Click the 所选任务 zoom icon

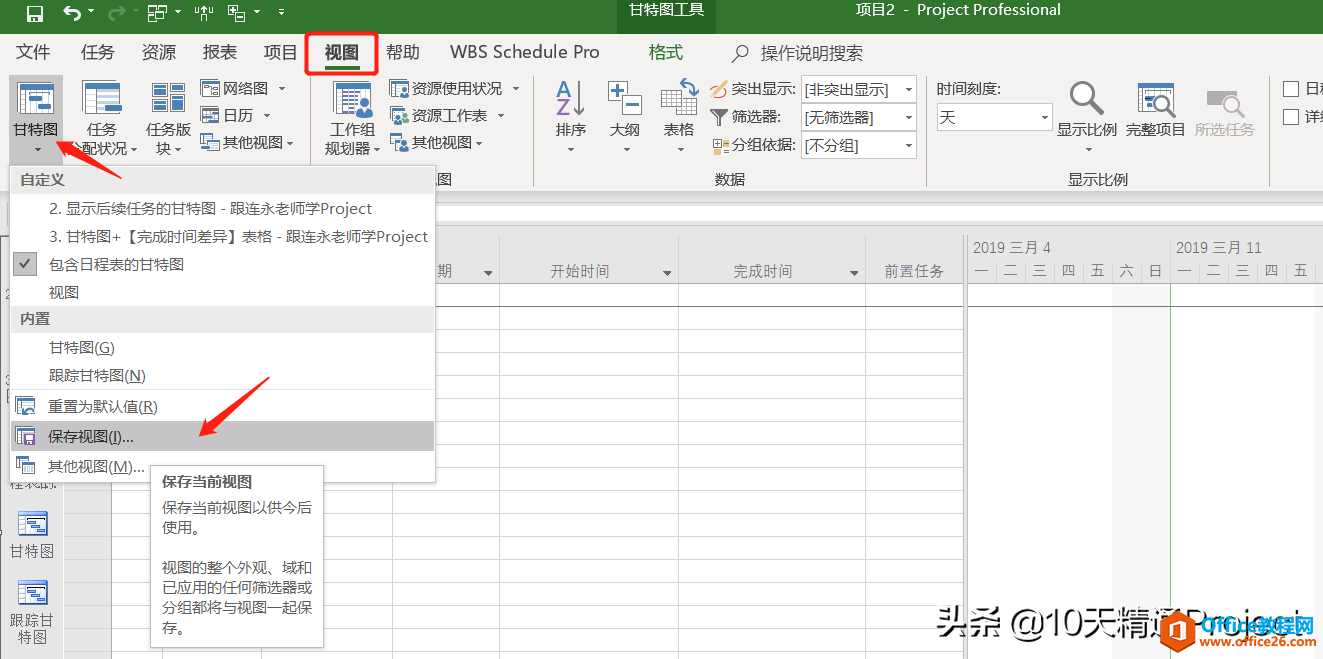pos(1224,102)
